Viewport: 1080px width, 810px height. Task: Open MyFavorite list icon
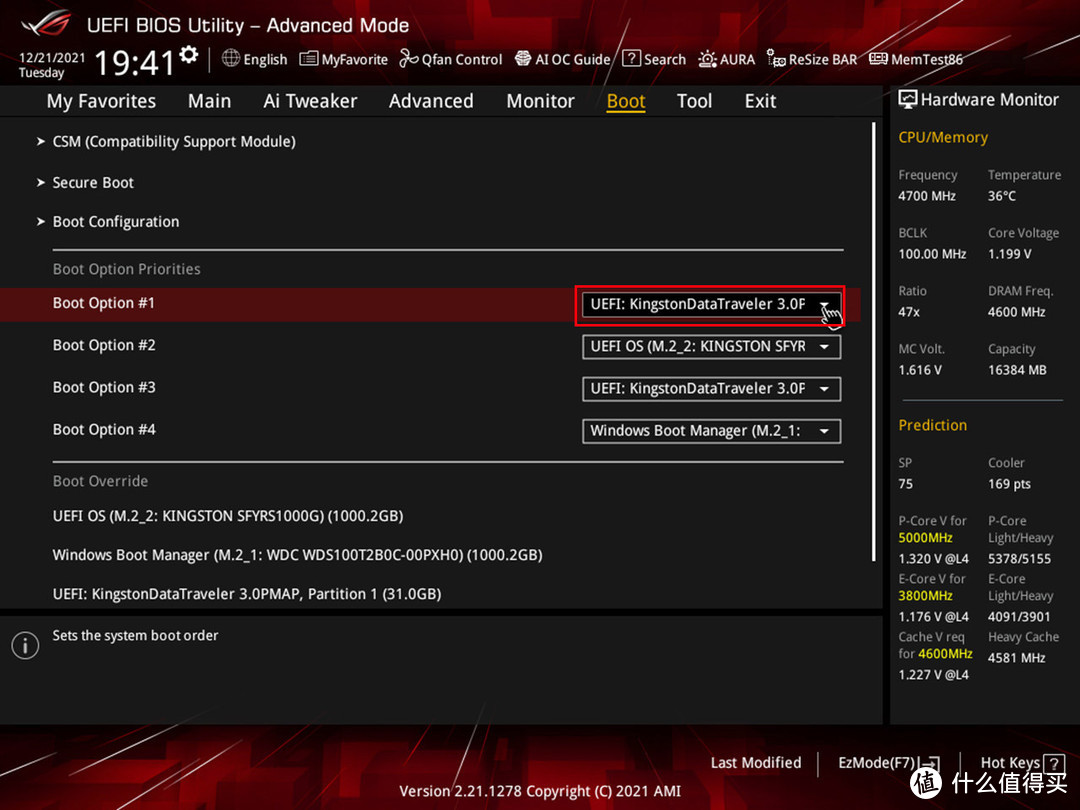coord(309,59)
